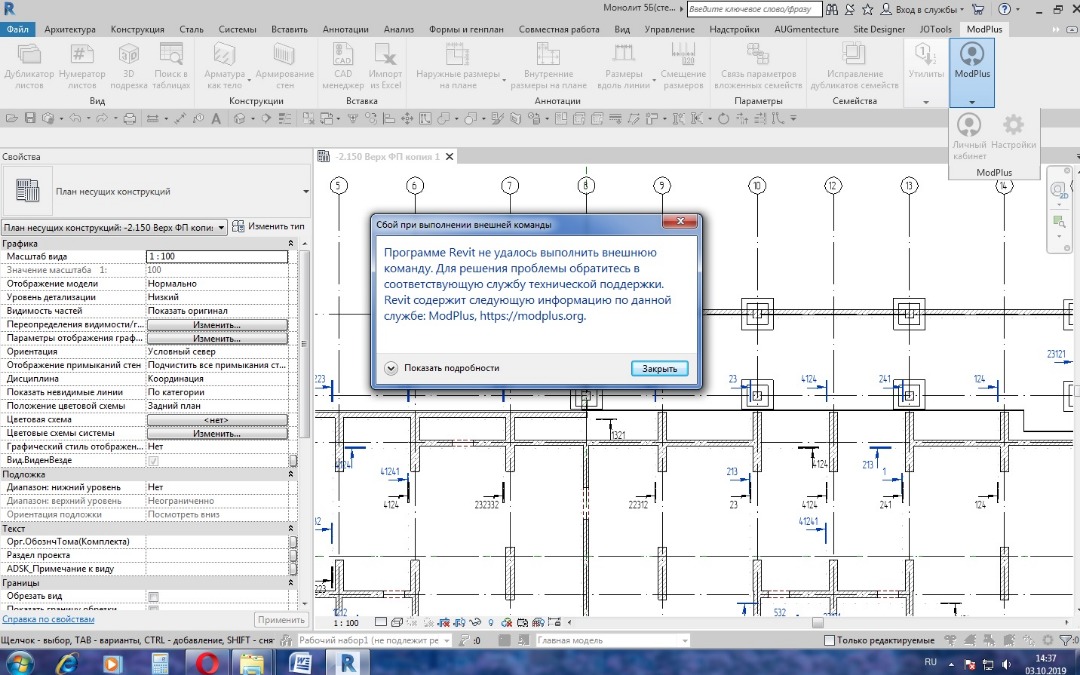Open the Управление ribbon tab

(x=669, y=30)
